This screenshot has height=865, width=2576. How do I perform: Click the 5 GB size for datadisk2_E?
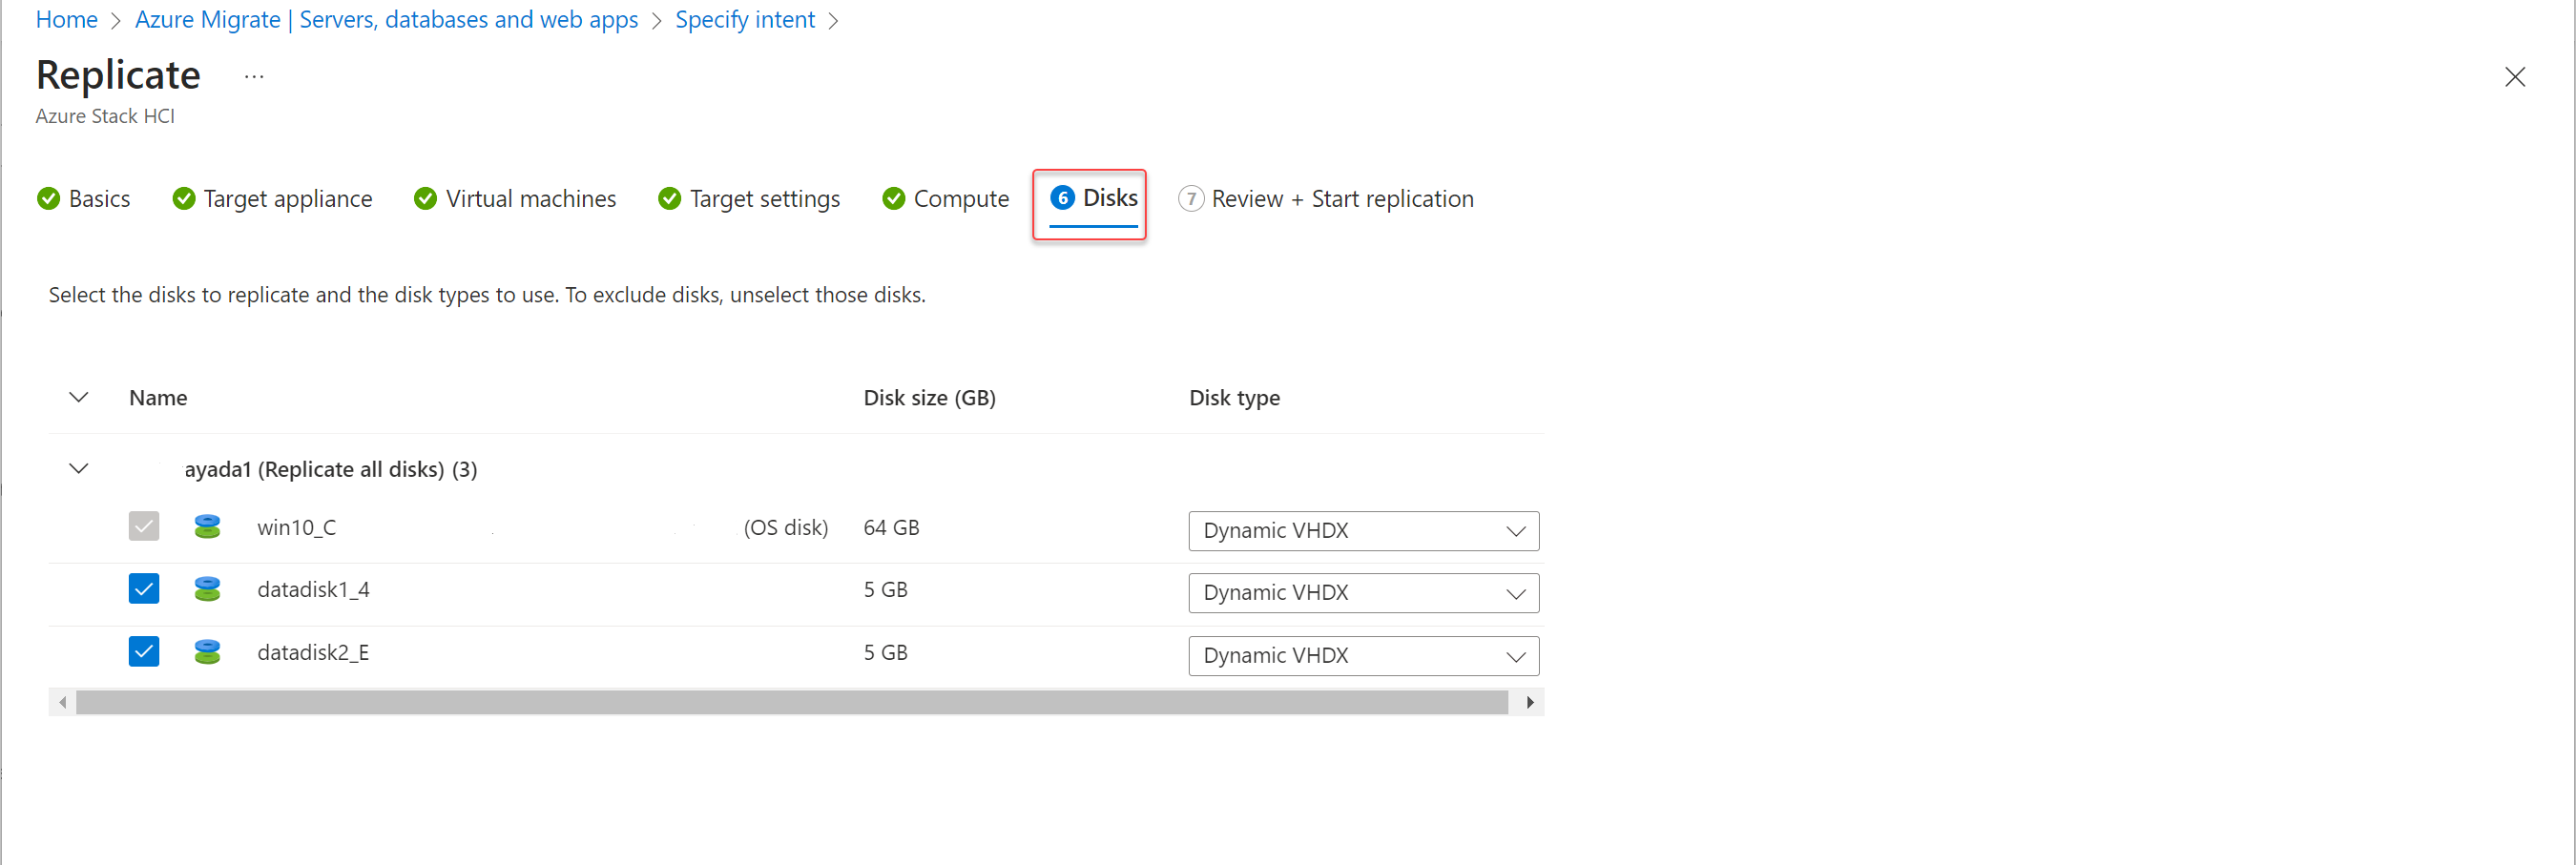[885, 652]
